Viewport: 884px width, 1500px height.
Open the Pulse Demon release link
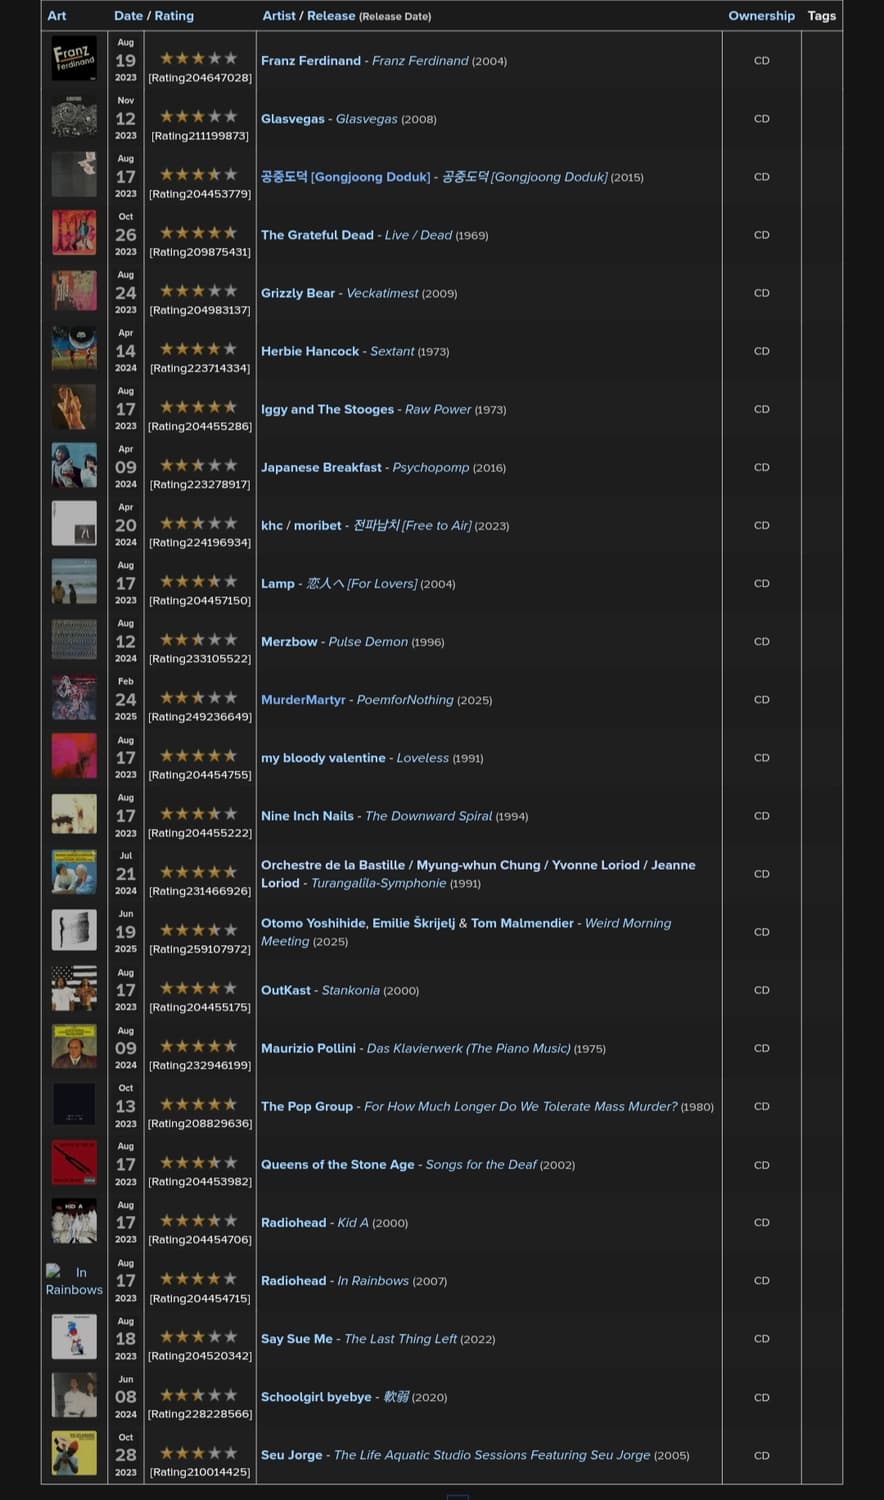pos(368,641)
